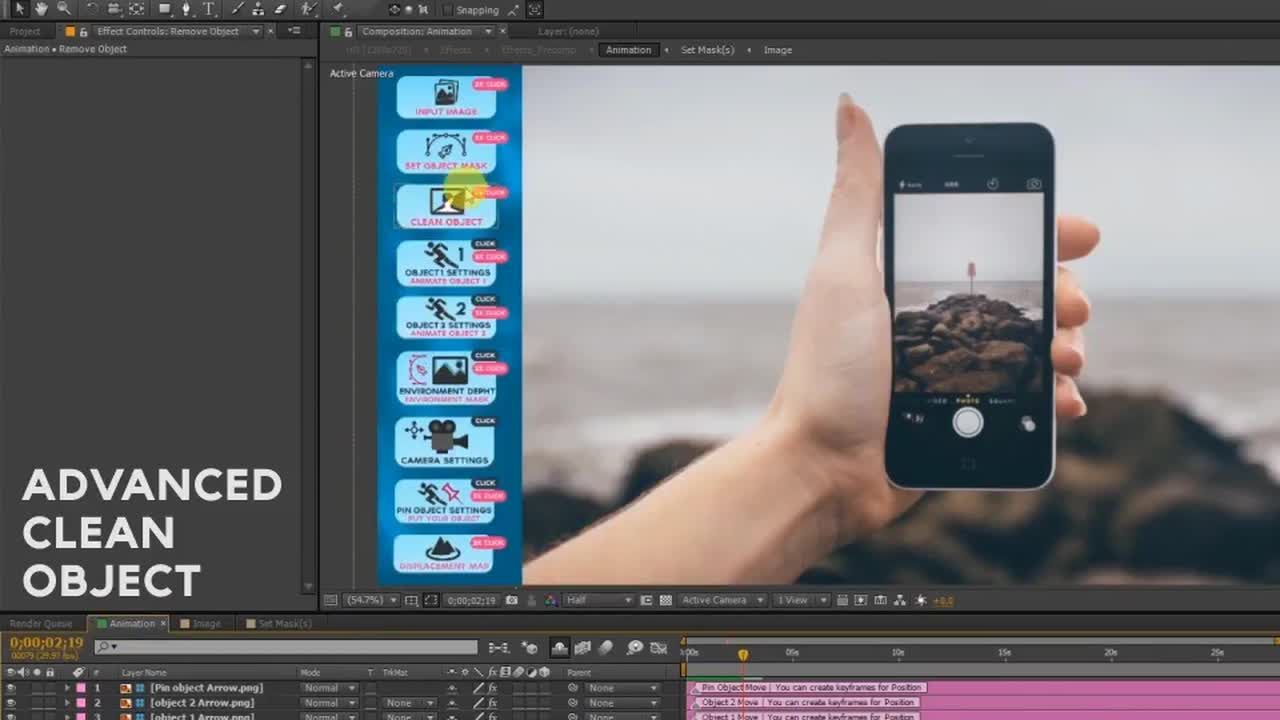
Task: Toggle the Snapping checkbox
Action: pyautogui.click(x=445, y=10)
